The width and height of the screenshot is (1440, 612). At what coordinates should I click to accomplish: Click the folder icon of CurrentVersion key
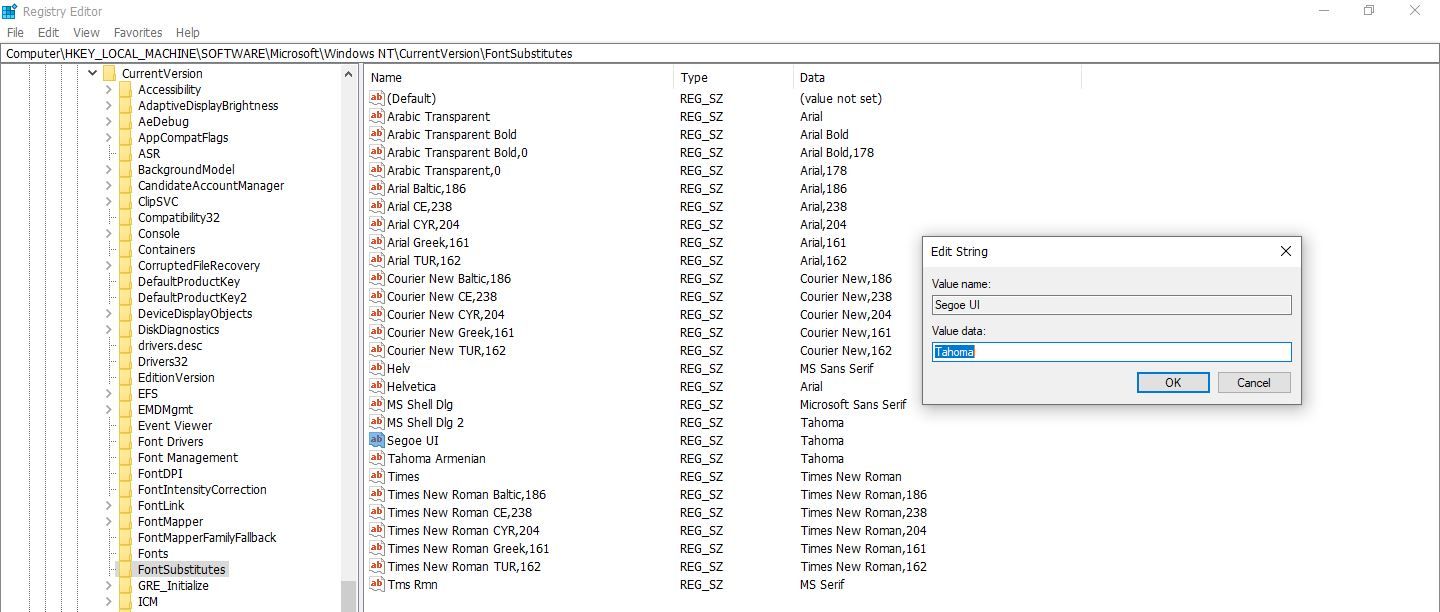[x=109, y=73]
